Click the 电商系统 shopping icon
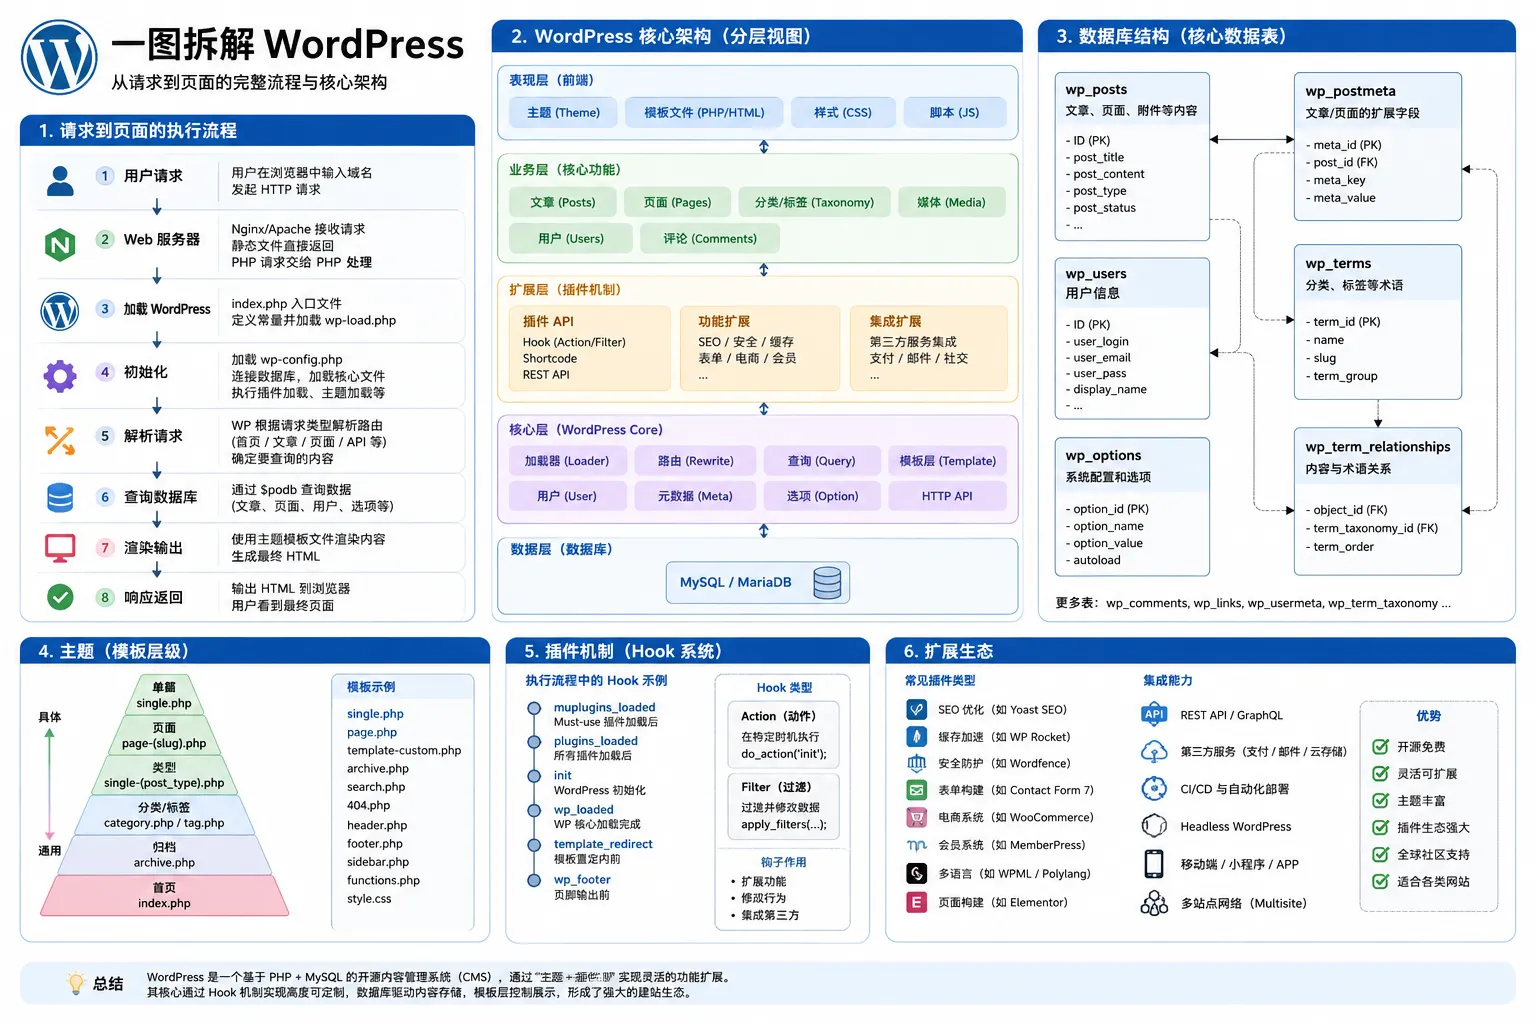Screen dimensions: 1536x1024 (916, 817)
